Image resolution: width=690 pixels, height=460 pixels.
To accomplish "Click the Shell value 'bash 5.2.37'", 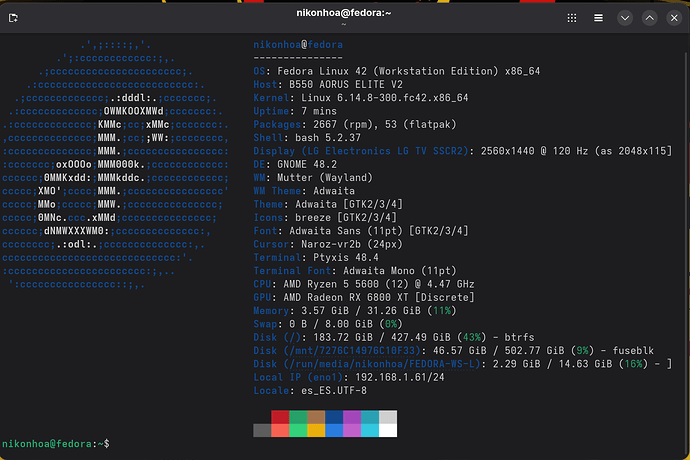I will [328, 138].
